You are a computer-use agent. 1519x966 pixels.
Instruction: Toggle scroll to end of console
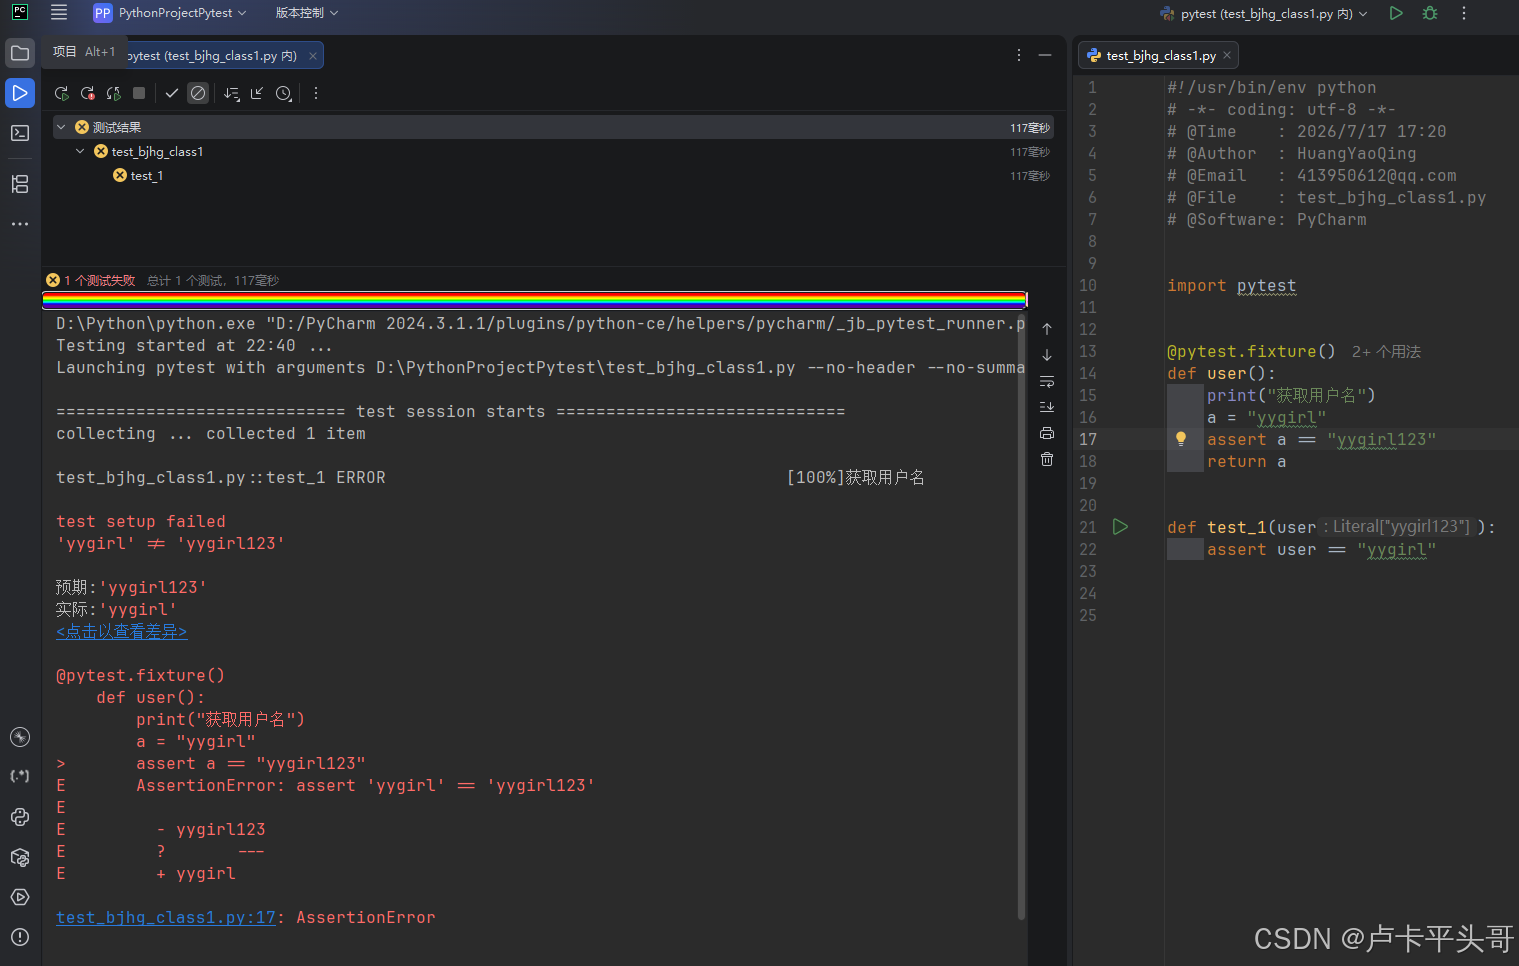click(x=1047, y=407)
